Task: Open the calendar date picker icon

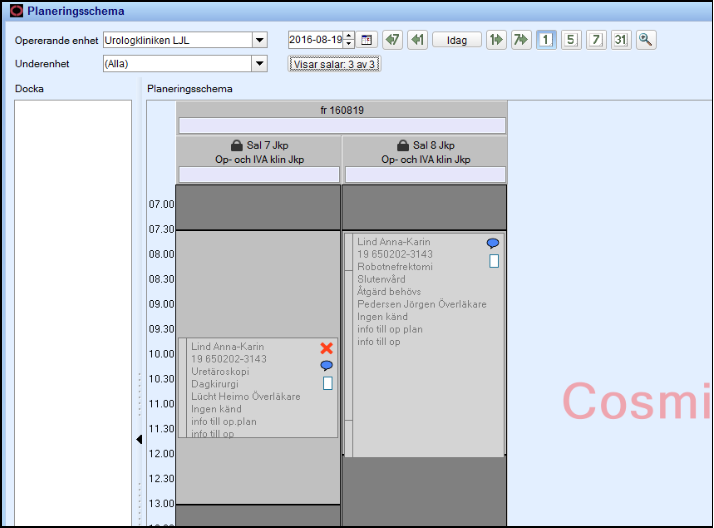Action: coord(367,40)
